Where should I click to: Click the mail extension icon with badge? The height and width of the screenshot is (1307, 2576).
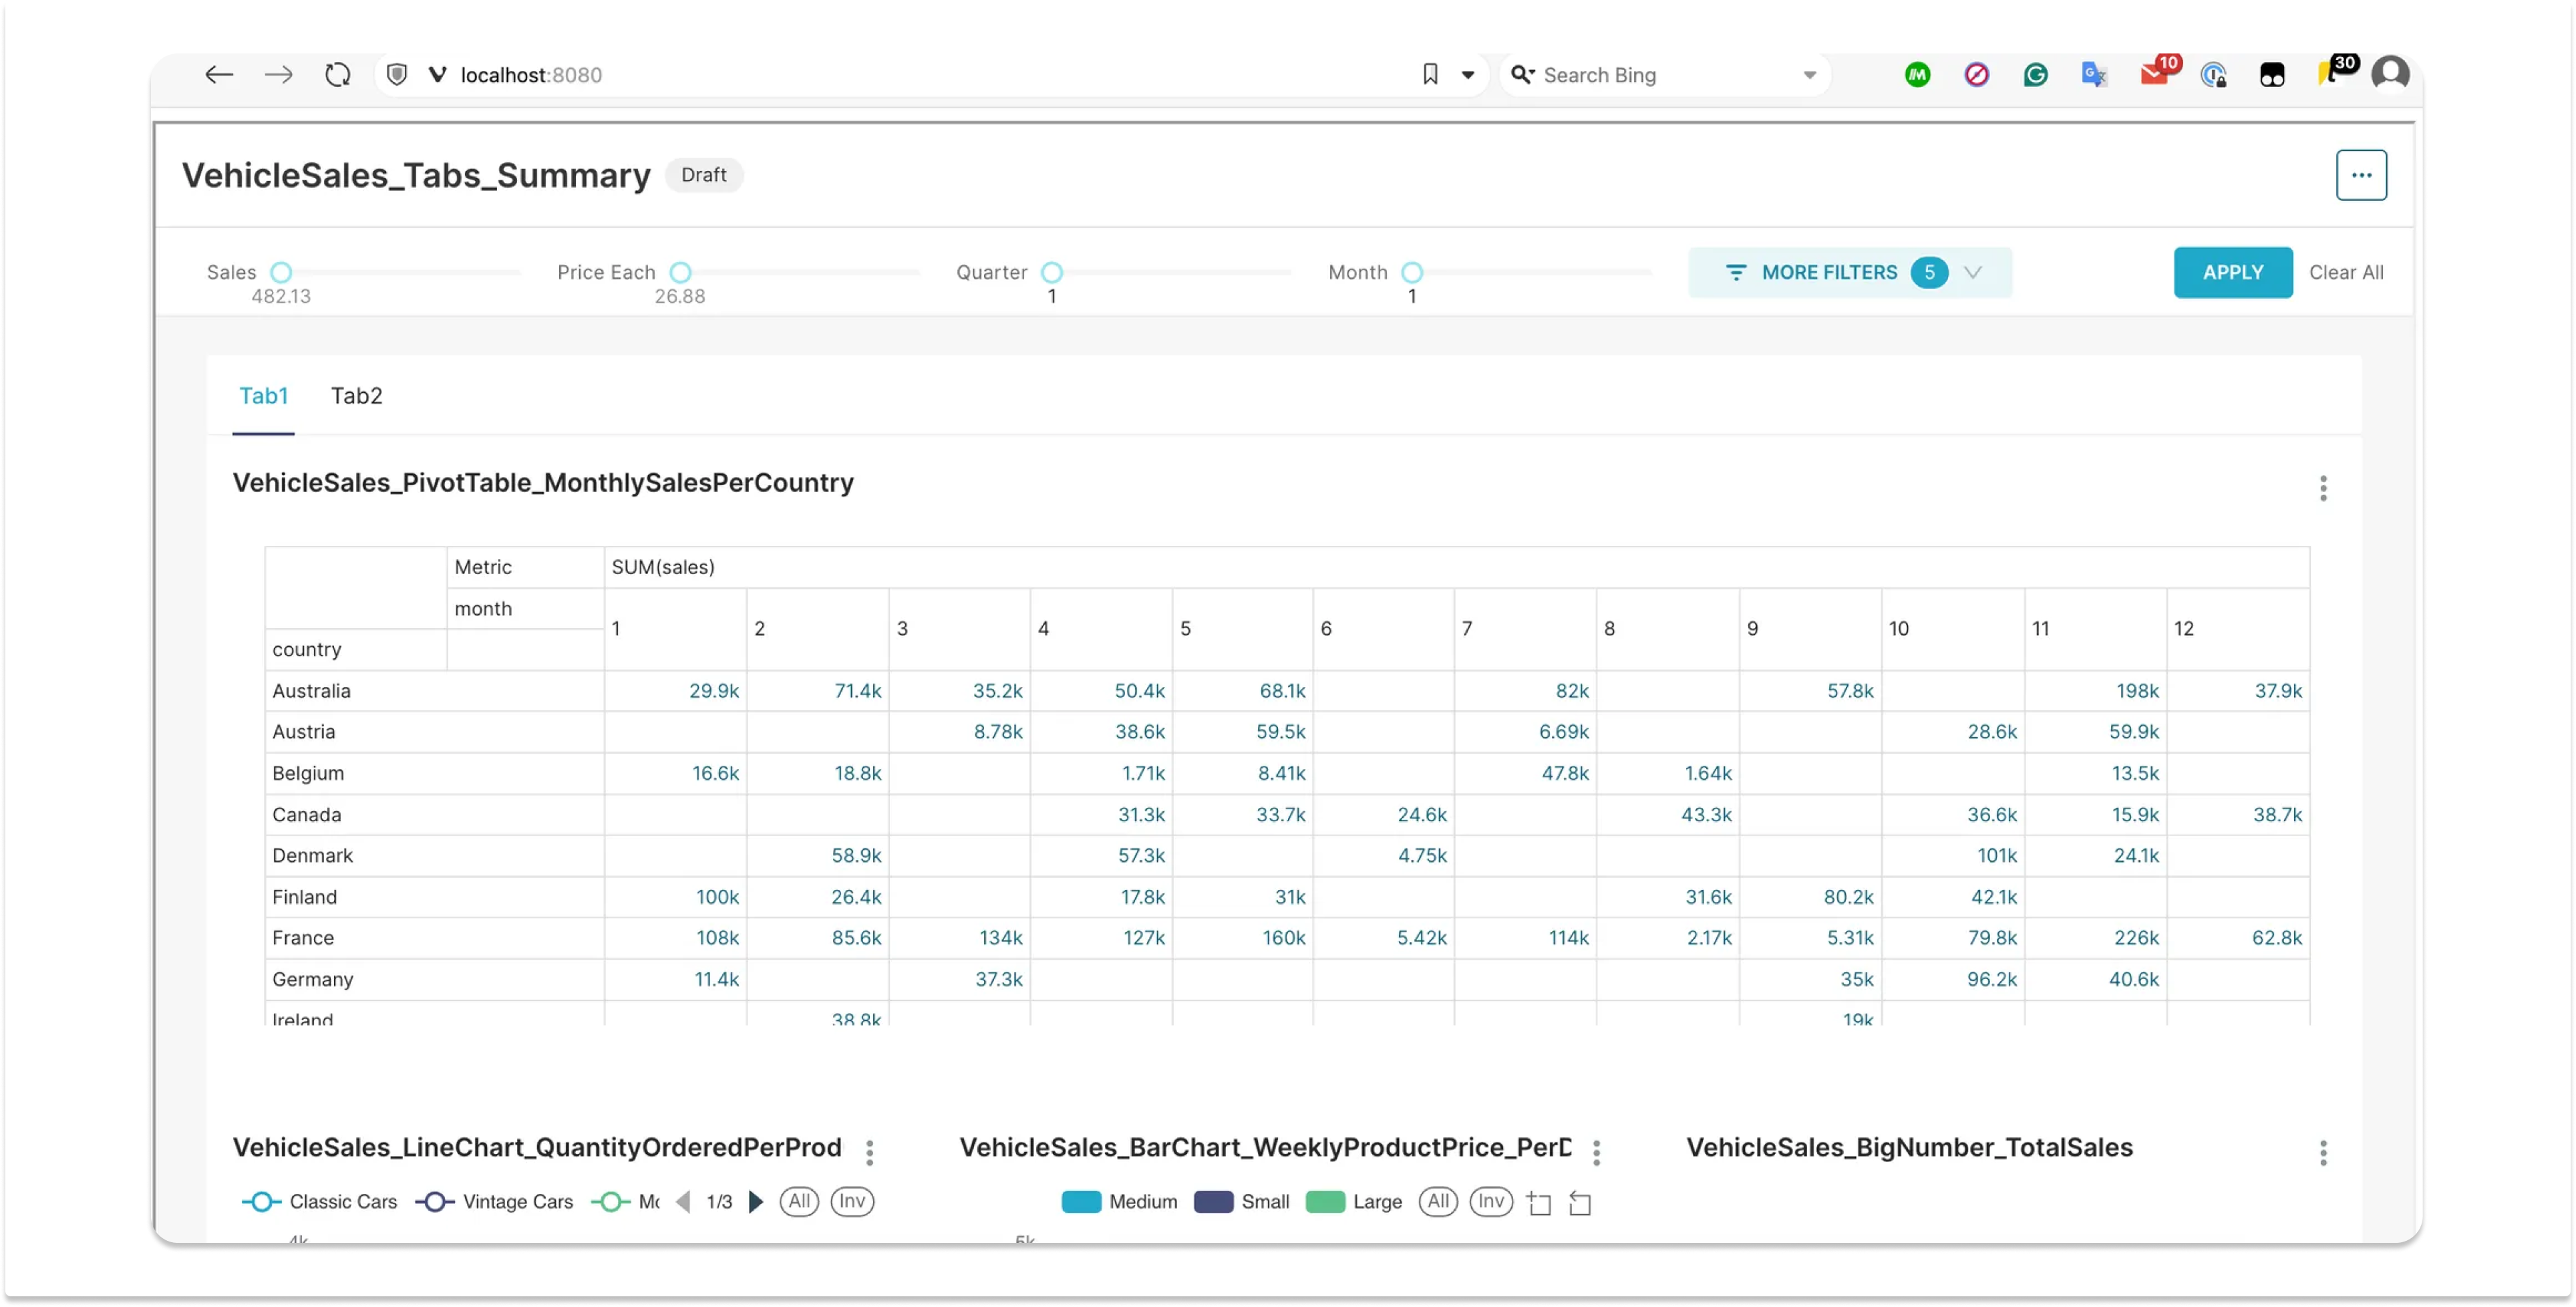pyautogui.click(x=2154, y=75)
